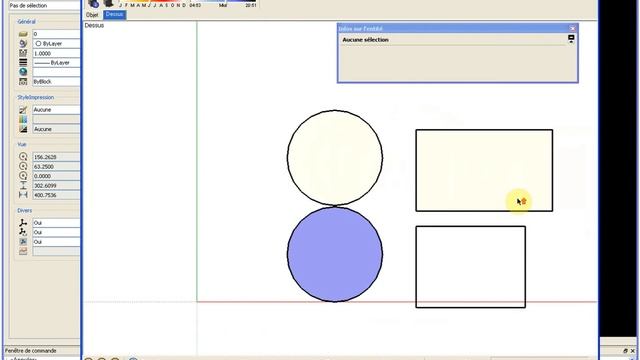
Task: Select the Dessus tab
Action: point(114,15)
